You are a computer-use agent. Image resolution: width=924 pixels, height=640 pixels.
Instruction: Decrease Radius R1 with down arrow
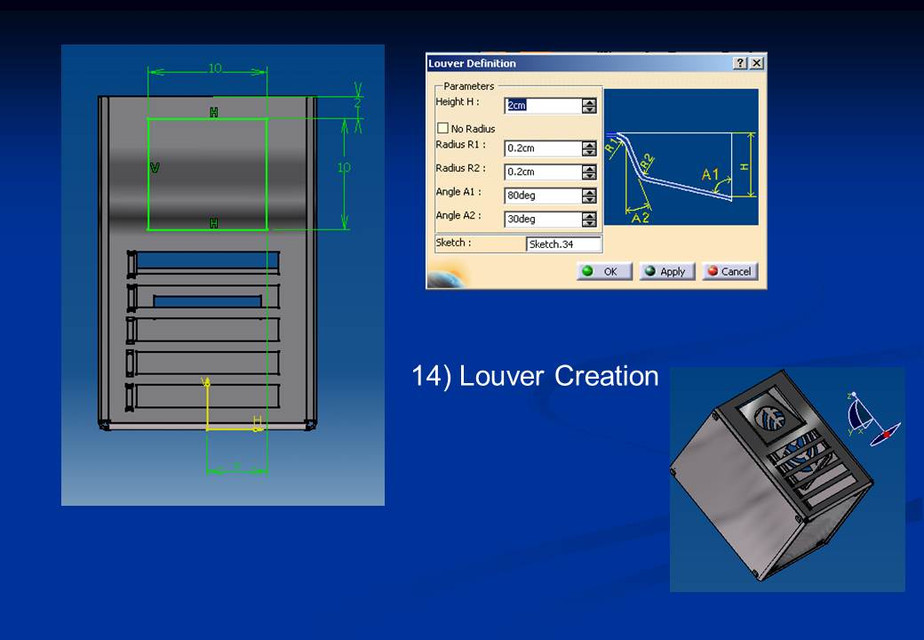(589, 152)
